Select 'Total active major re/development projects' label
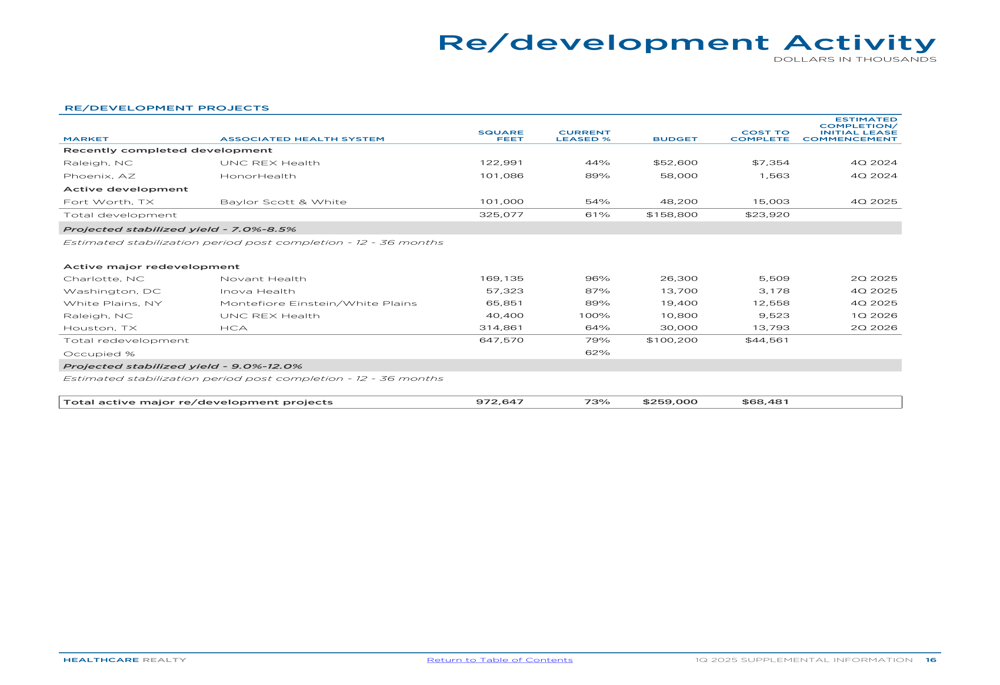The width and height of the screenshot is (1000, 685). pos(198,402)
